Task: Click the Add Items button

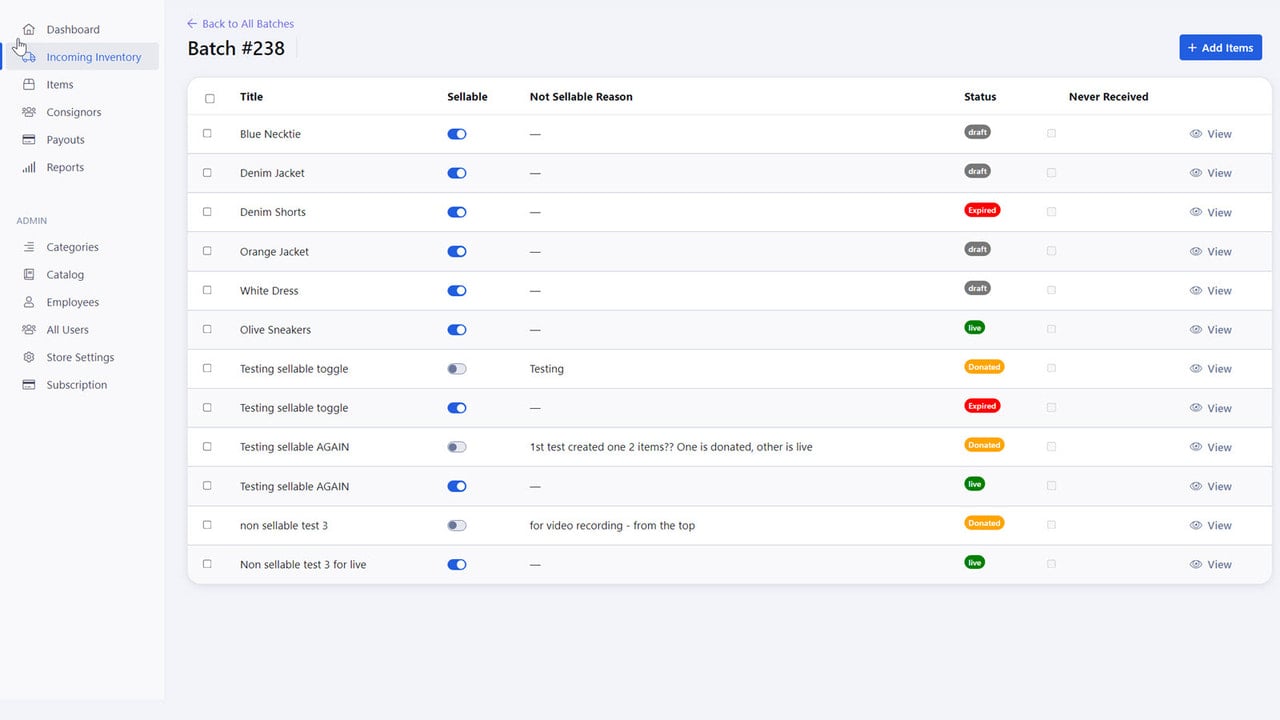Action: tap(1220, 48)
